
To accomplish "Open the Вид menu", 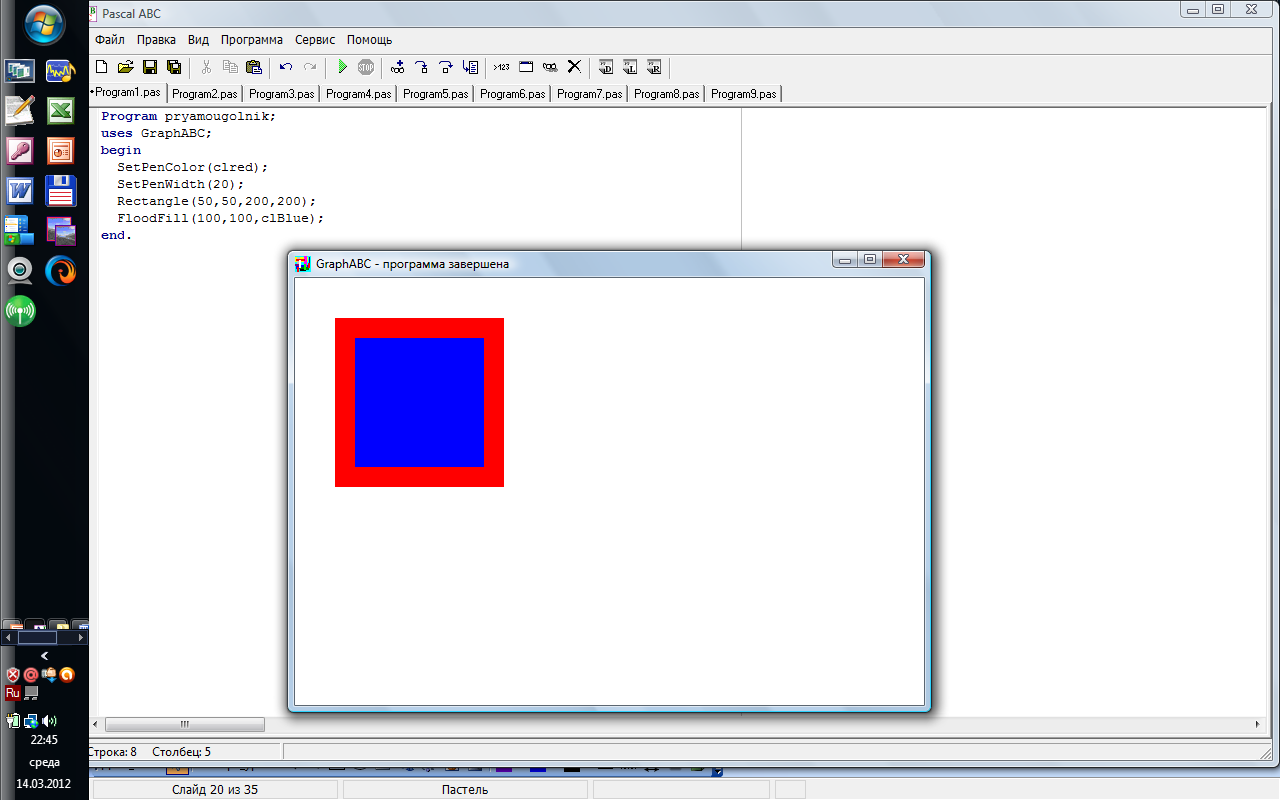I will coord(198,40).
